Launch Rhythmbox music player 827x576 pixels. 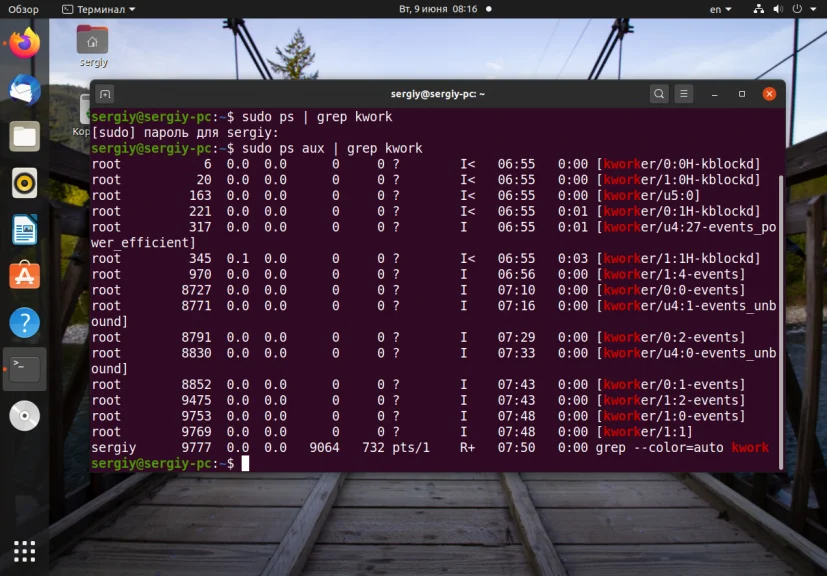25,183
